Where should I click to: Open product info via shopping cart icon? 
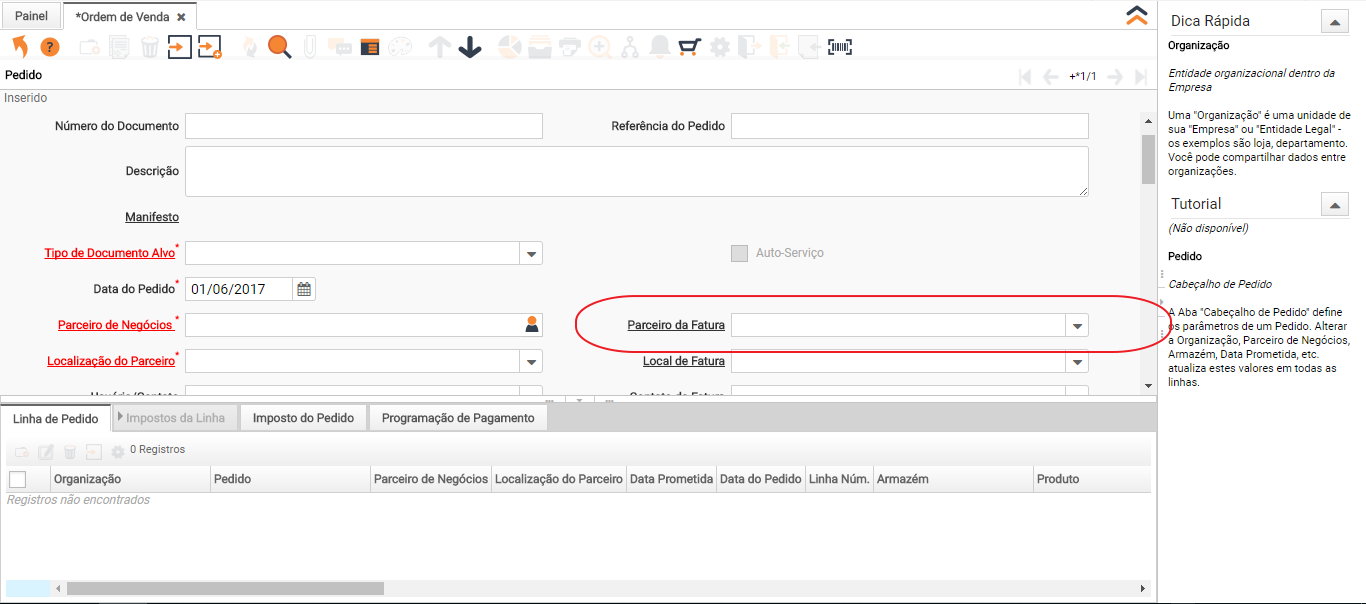689,47
